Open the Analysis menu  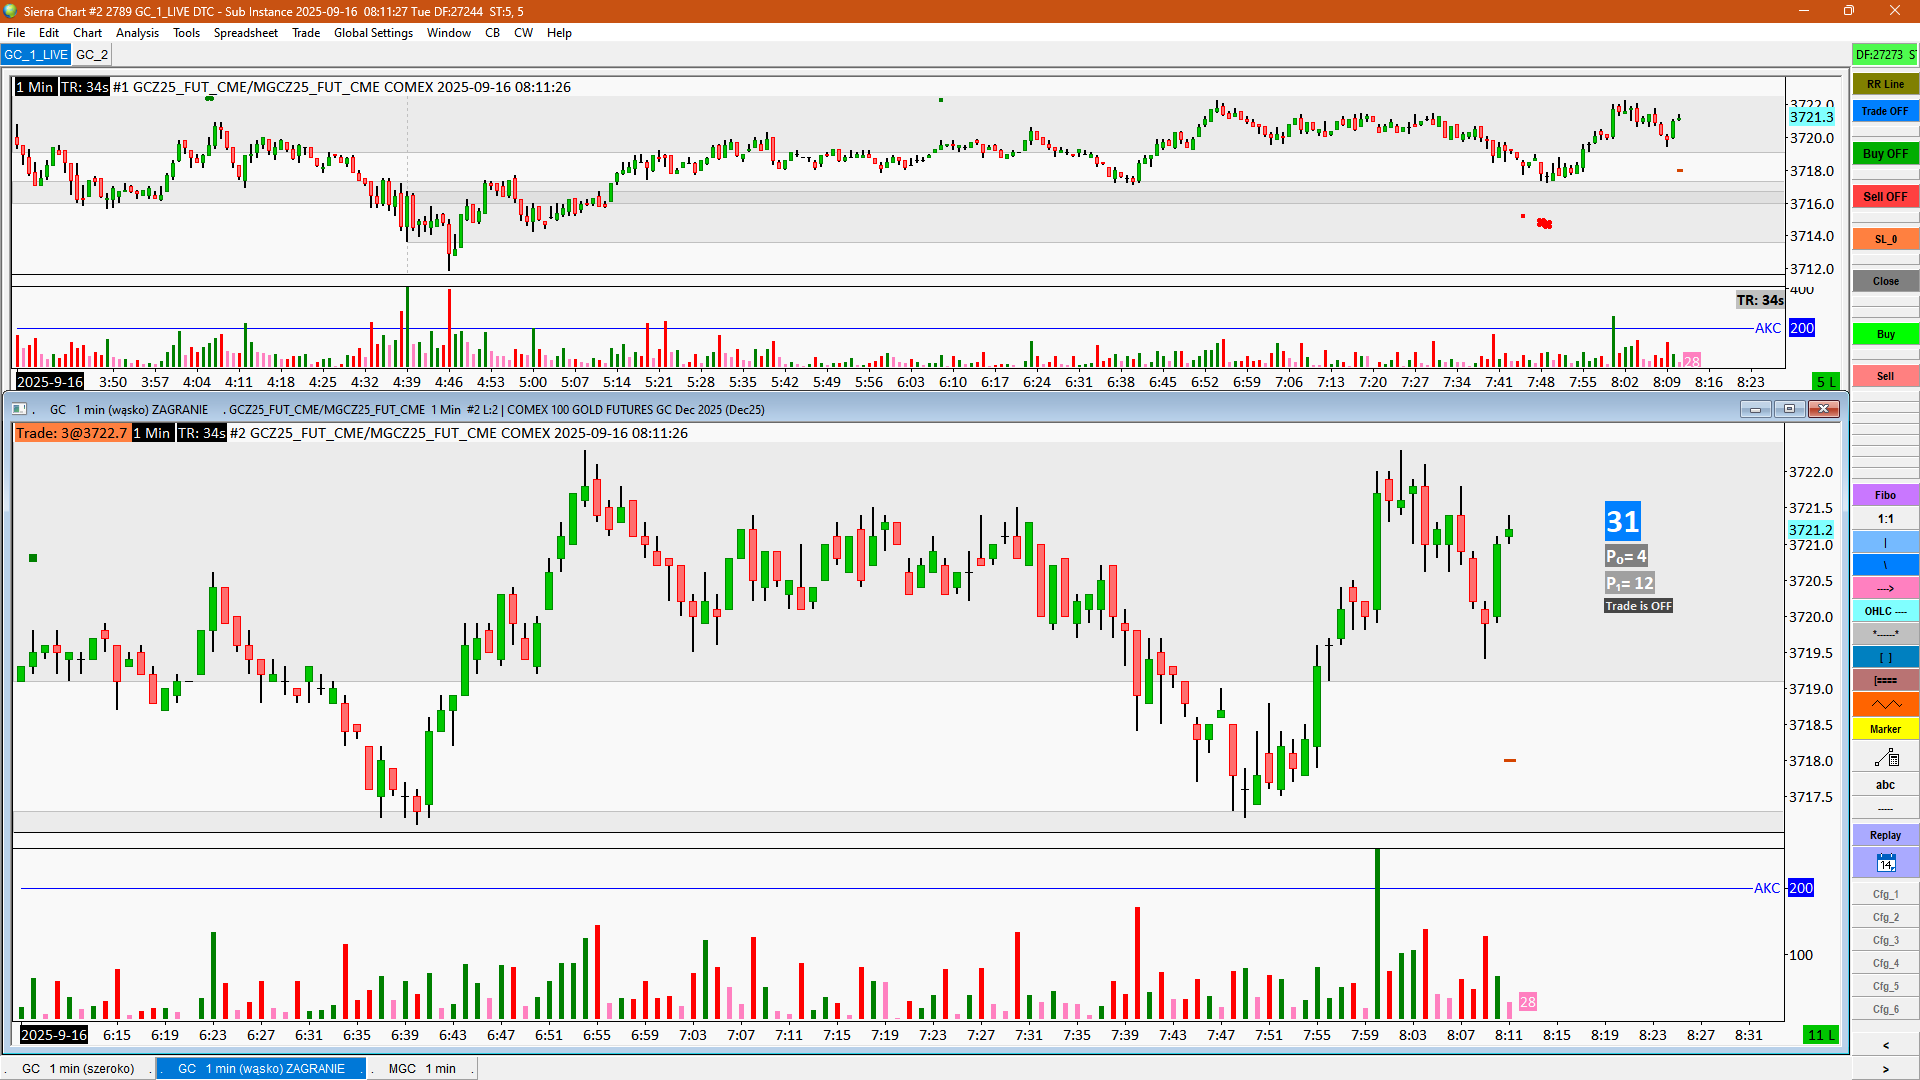click(x=137, y=33)
